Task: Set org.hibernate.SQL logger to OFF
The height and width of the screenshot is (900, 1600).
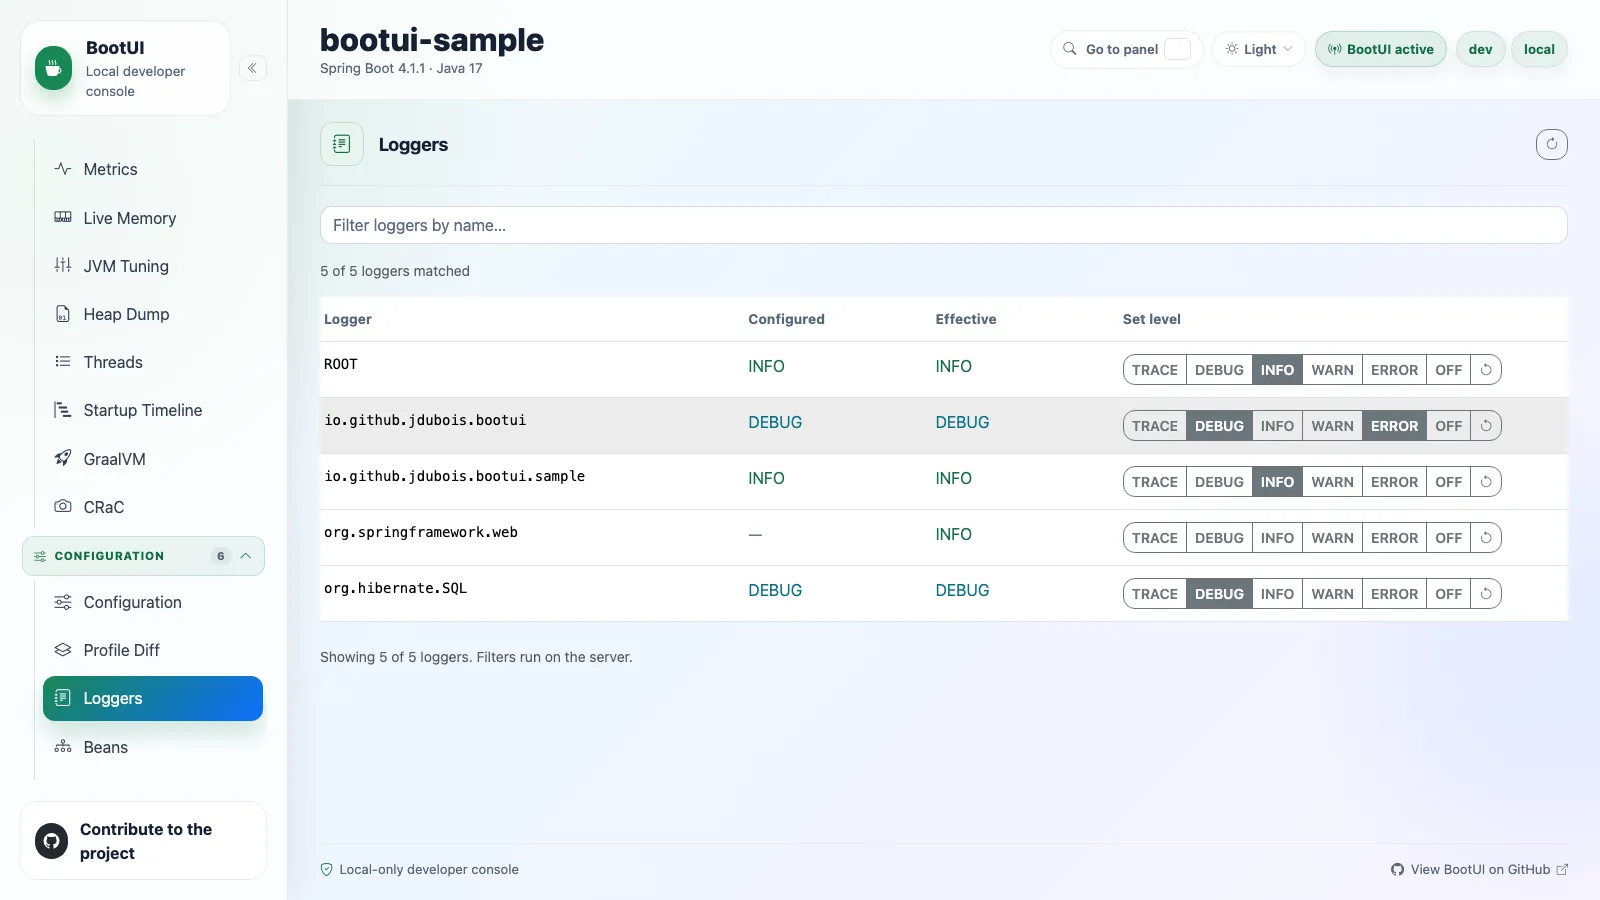Action: [1448, 594]
